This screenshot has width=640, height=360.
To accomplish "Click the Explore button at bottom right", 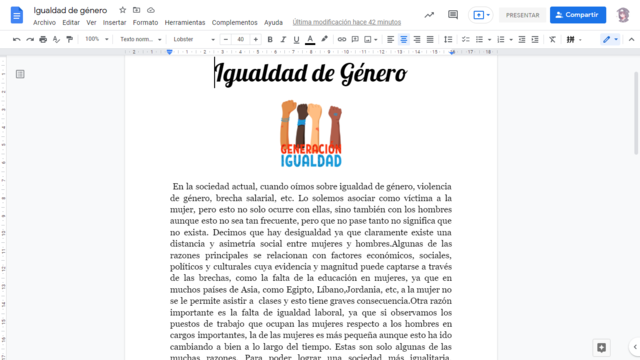I will tap(602, 347).
